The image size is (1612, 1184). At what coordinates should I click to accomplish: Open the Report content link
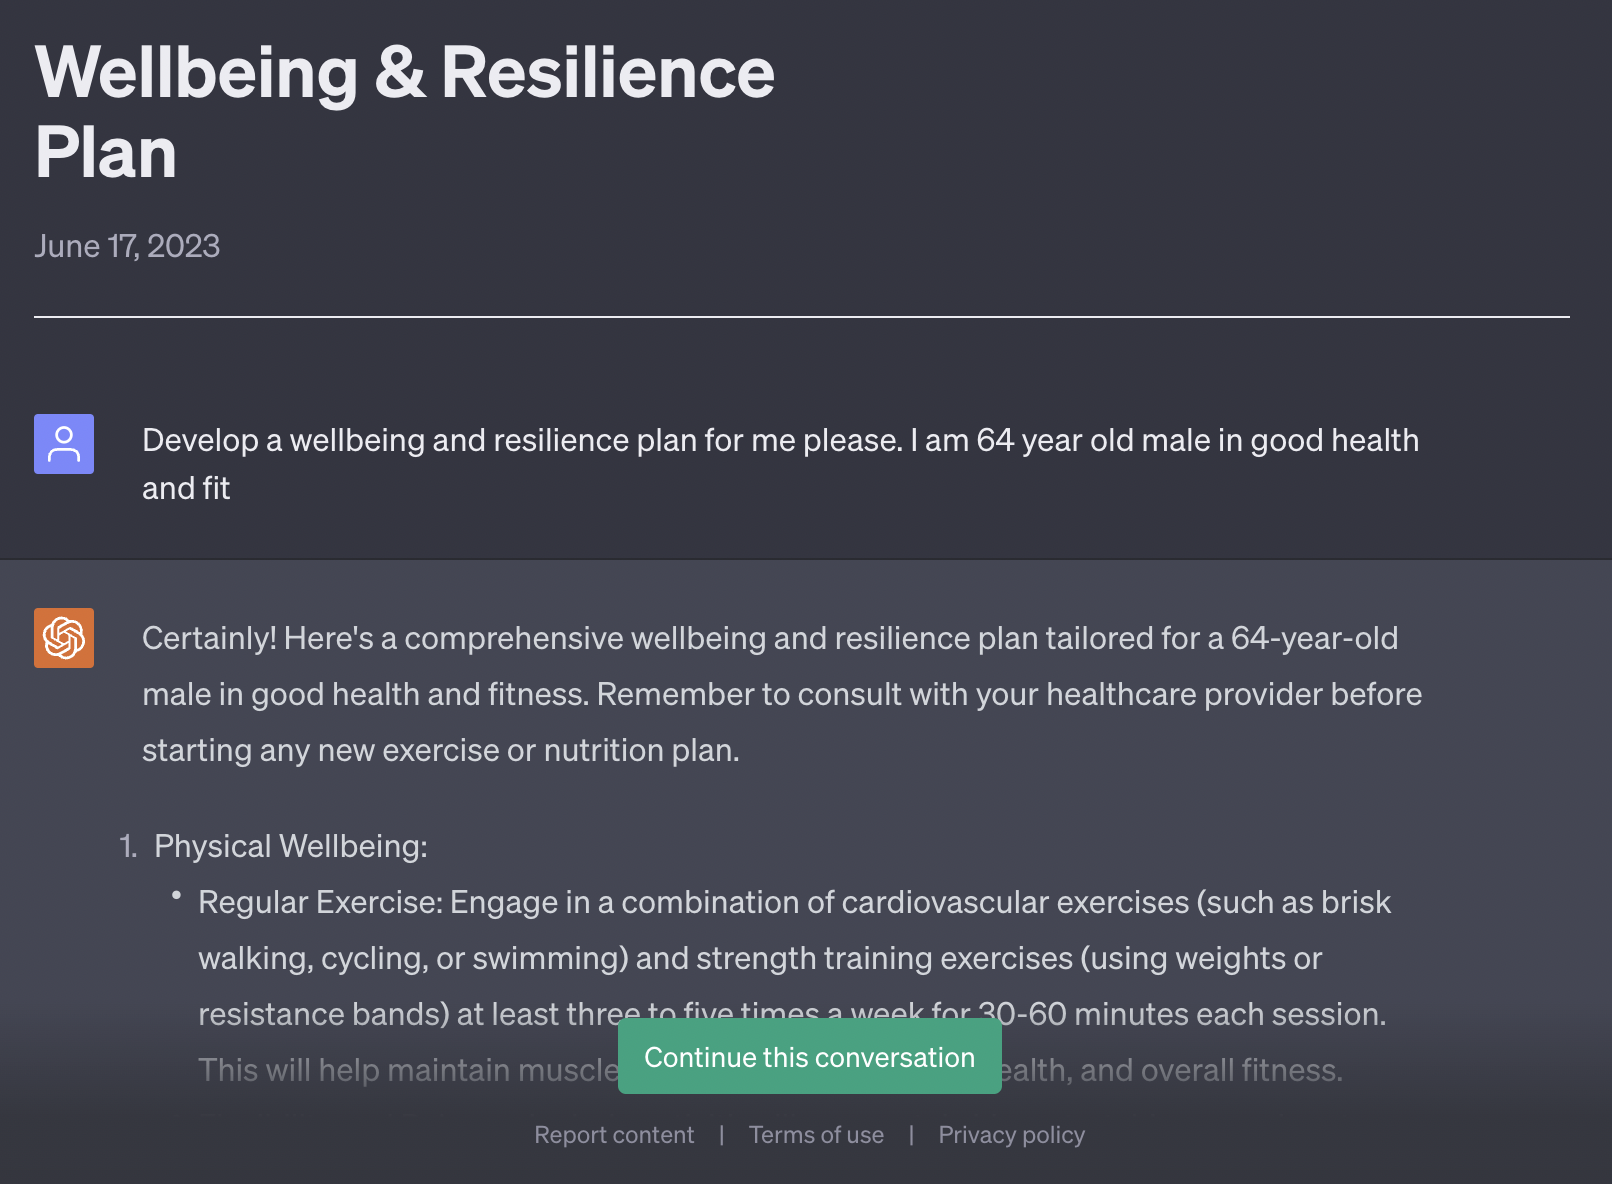click(x=614, y=1135)
